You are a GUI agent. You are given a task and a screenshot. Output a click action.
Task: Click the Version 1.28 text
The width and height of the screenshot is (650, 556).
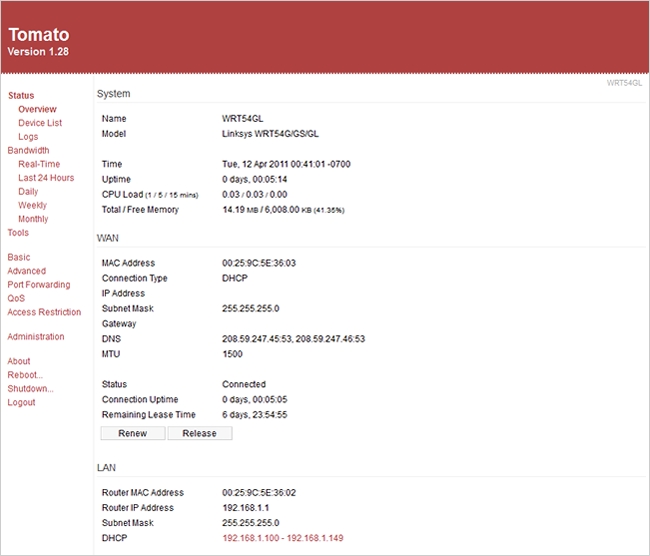click(38, 51)
